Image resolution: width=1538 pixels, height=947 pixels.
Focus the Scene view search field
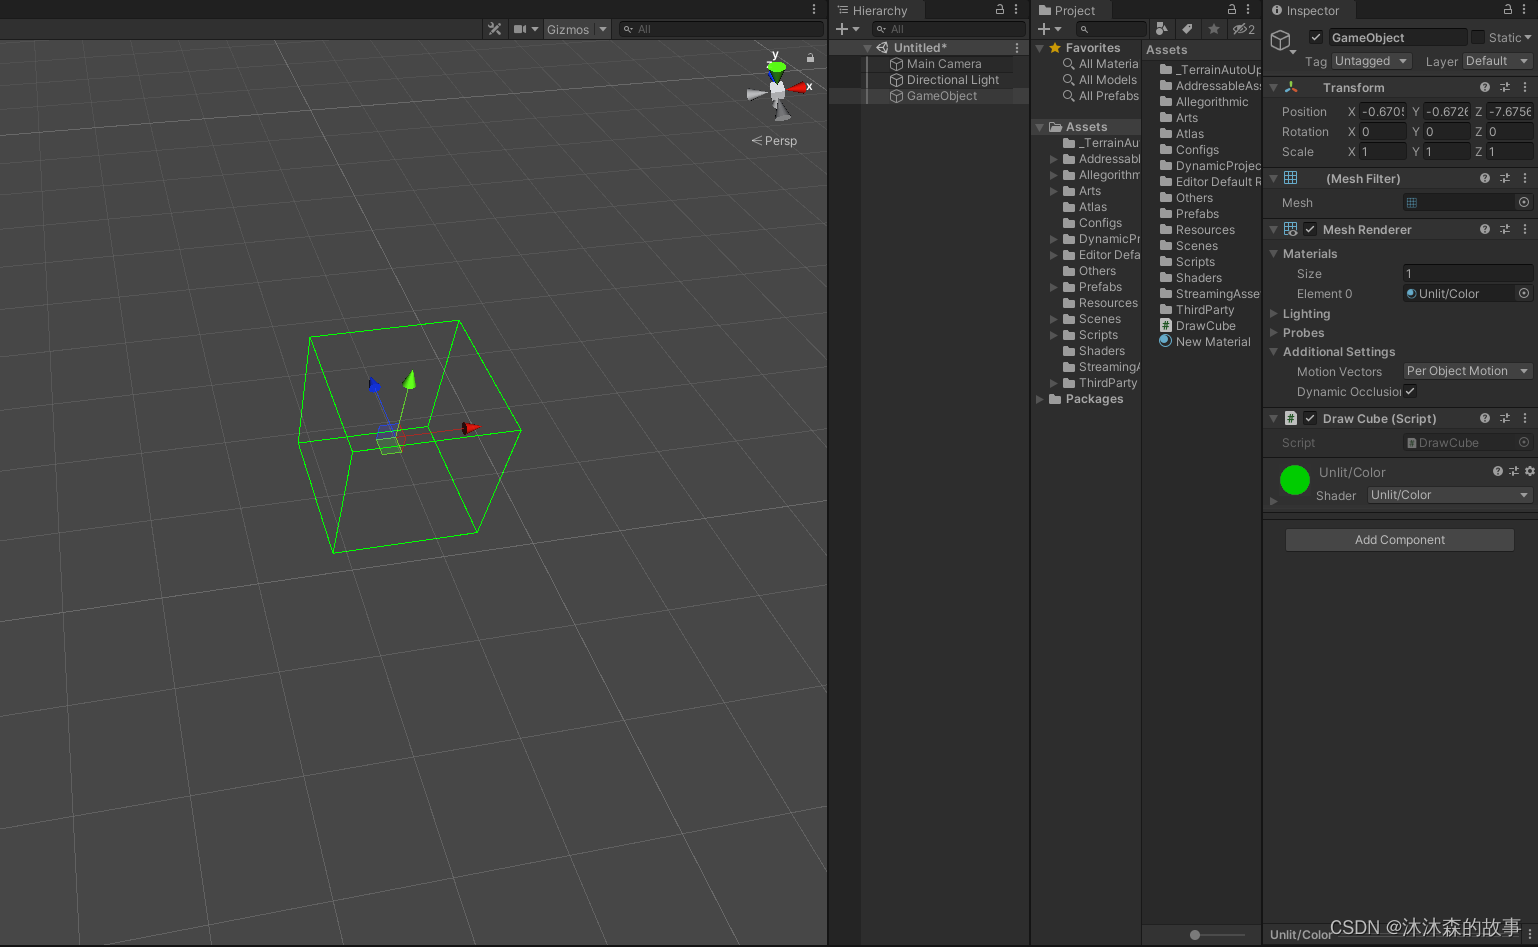(x=721, y=29)
